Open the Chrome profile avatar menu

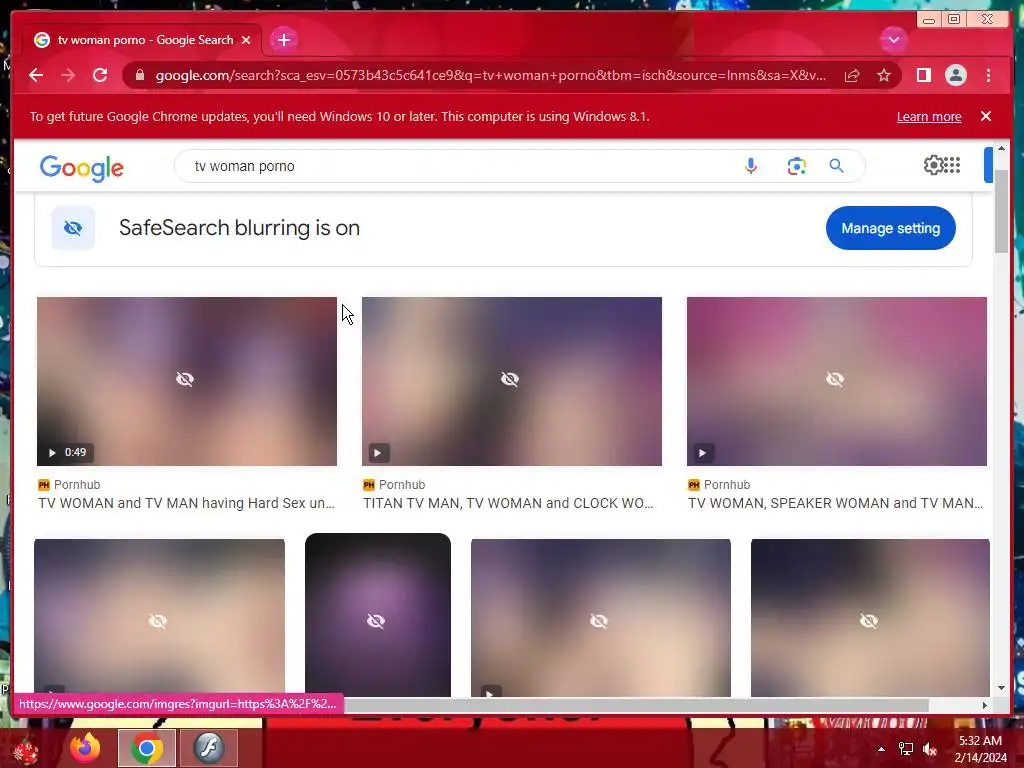pyautogui.click(x=955, y=76)
